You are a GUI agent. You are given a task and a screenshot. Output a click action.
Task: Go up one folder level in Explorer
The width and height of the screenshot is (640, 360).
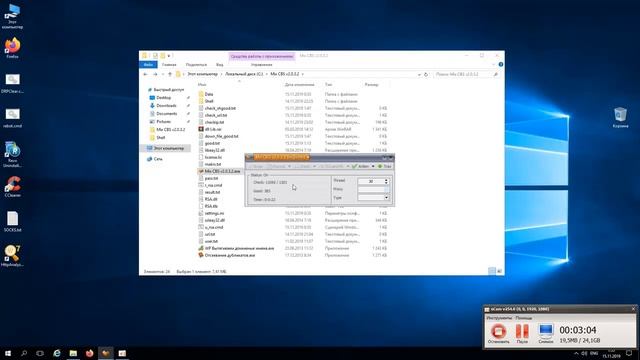click(170, 74)
